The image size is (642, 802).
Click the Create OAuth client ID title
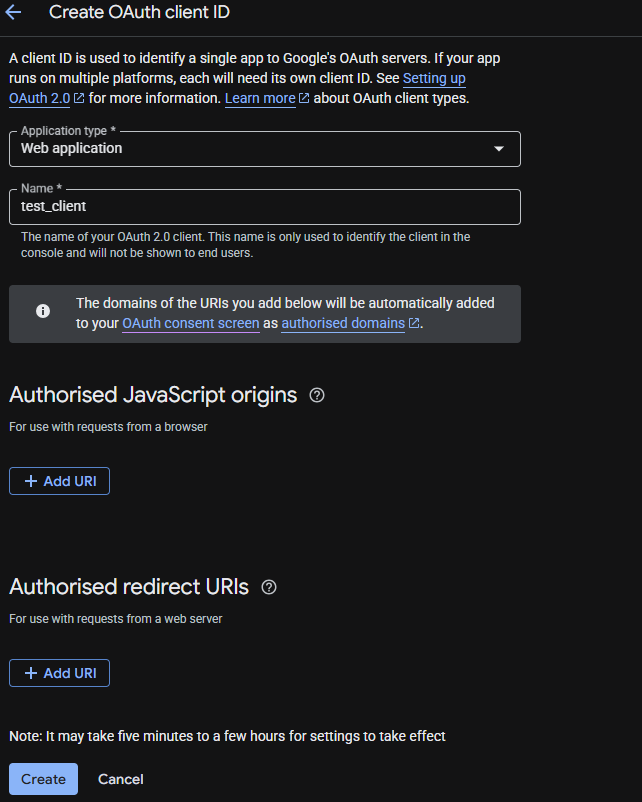point(139,12)
